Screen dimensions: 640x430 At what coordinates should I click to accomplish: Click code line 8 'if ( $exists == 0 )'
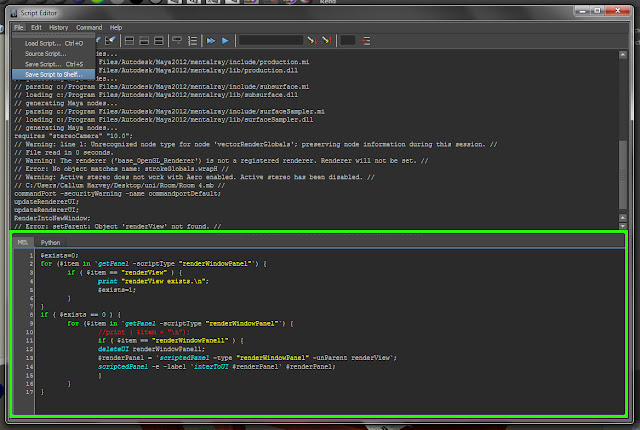80,315
